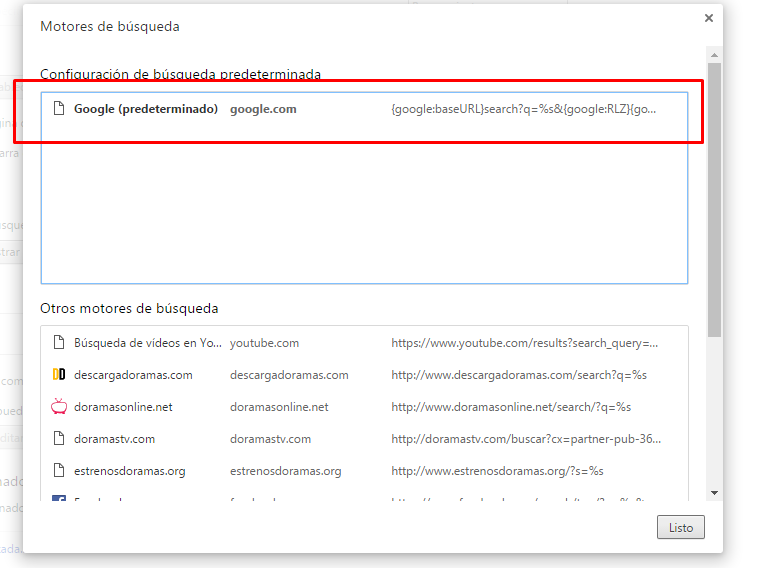This screenshot has width=761, height=568.
Task: Select the doramasonline.net engine name
Action: coord(123,407)
